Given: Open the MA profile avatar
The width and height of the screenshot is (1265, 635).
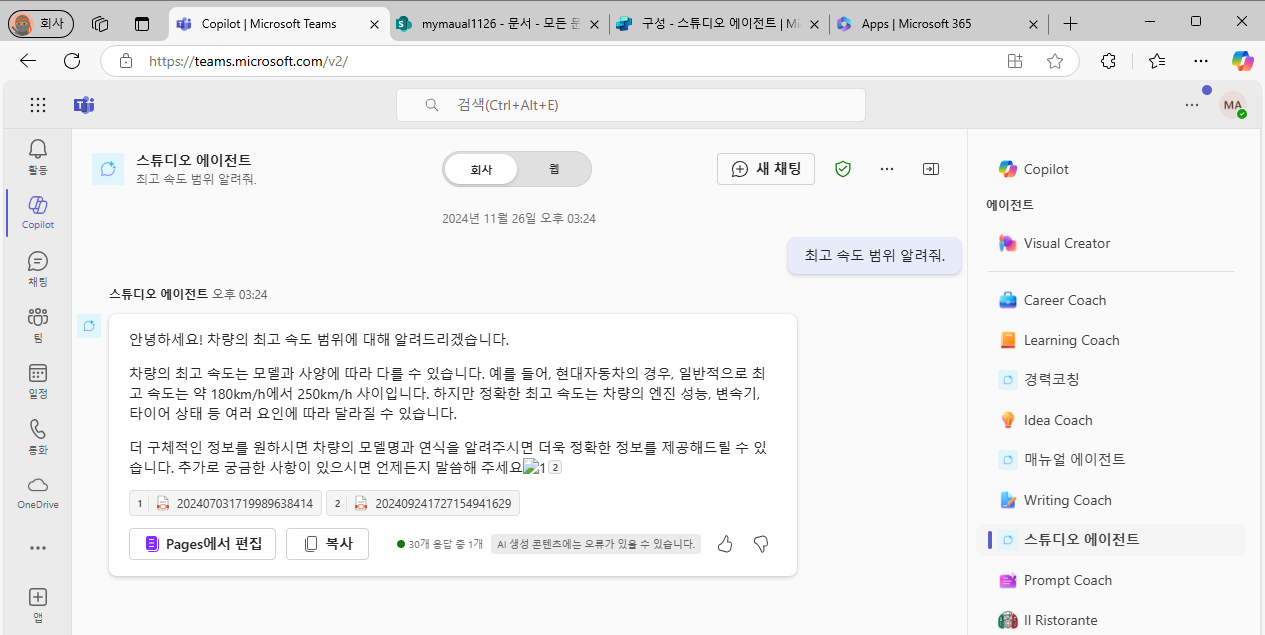Looking at the screenshot, I should (x=1233, y=105).
